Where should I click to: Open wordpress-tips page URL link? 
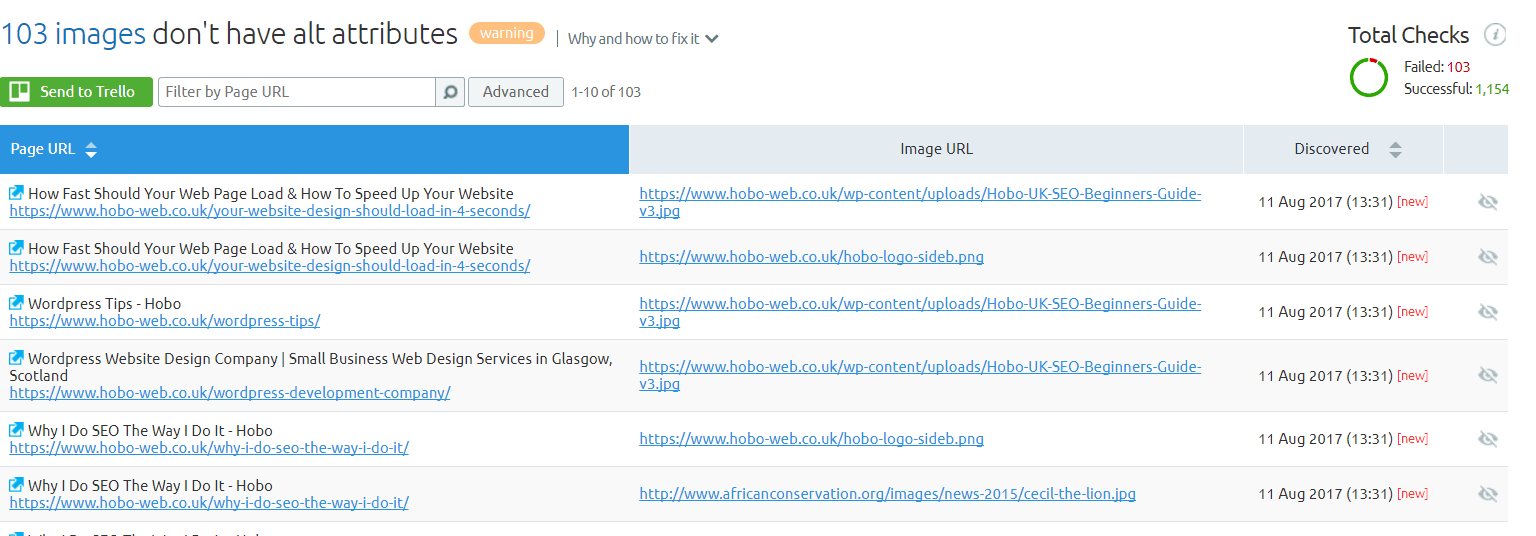click(165, 321)
